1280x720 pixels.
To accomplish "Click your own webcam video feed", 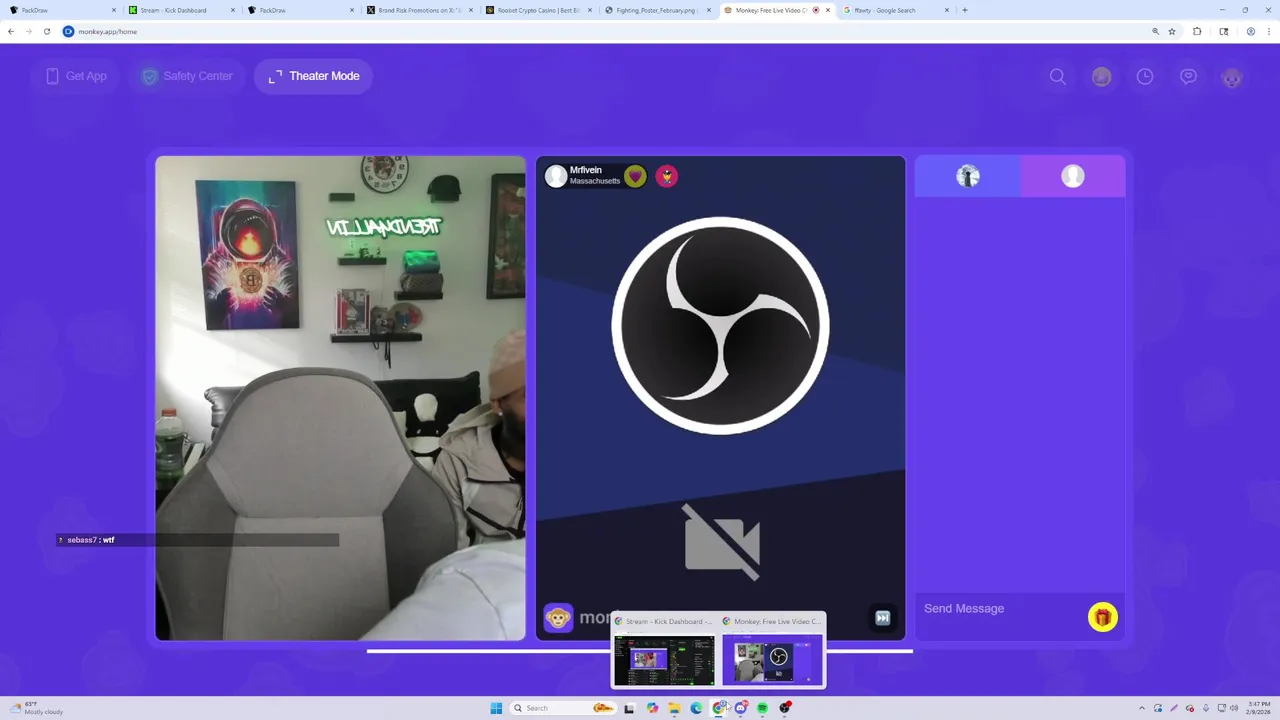I will pyautogui.click(x=340, y=398).
